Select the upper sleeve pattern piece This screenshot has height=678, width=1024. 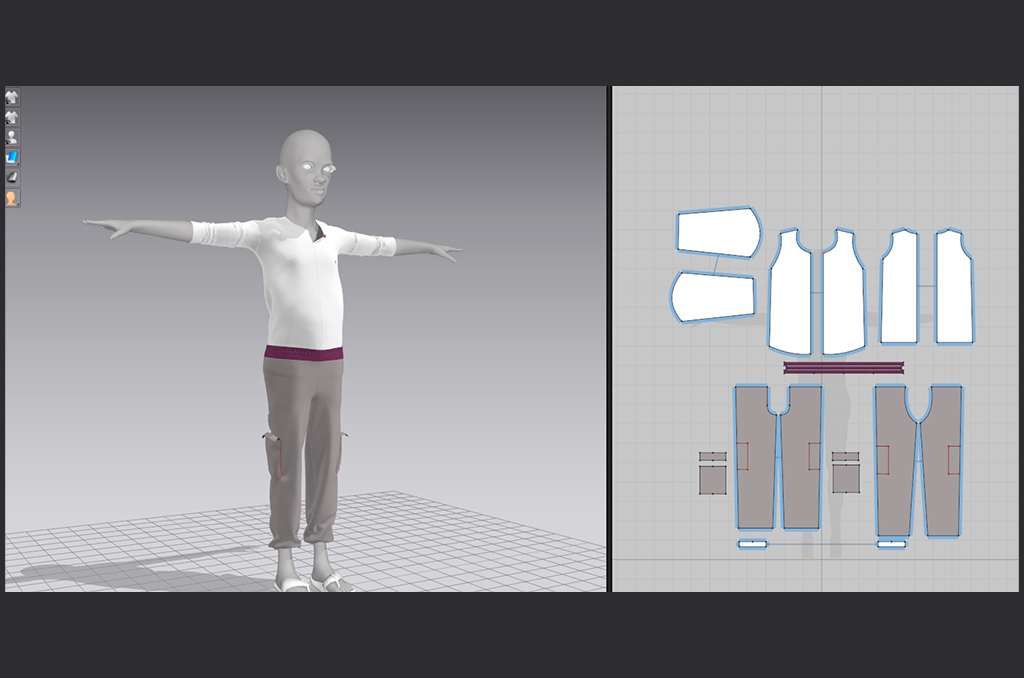pyautogui.click(x=718, y=232)
